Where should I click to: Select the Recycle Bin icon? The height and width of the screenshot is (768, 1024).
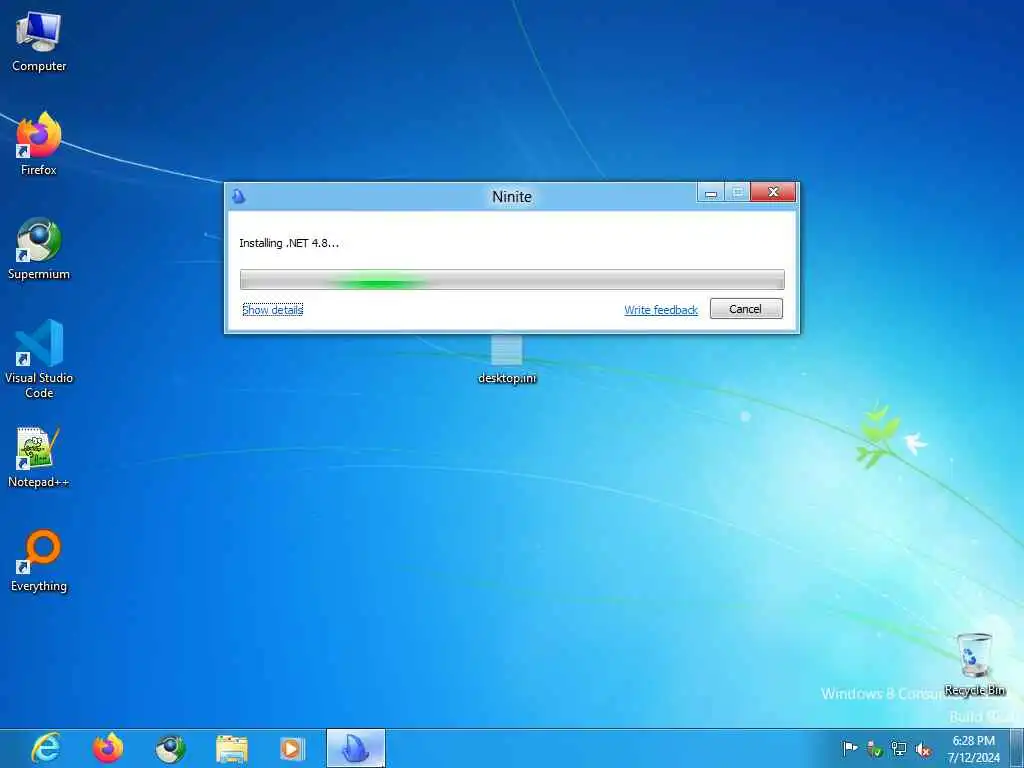[x=974, y=664]
